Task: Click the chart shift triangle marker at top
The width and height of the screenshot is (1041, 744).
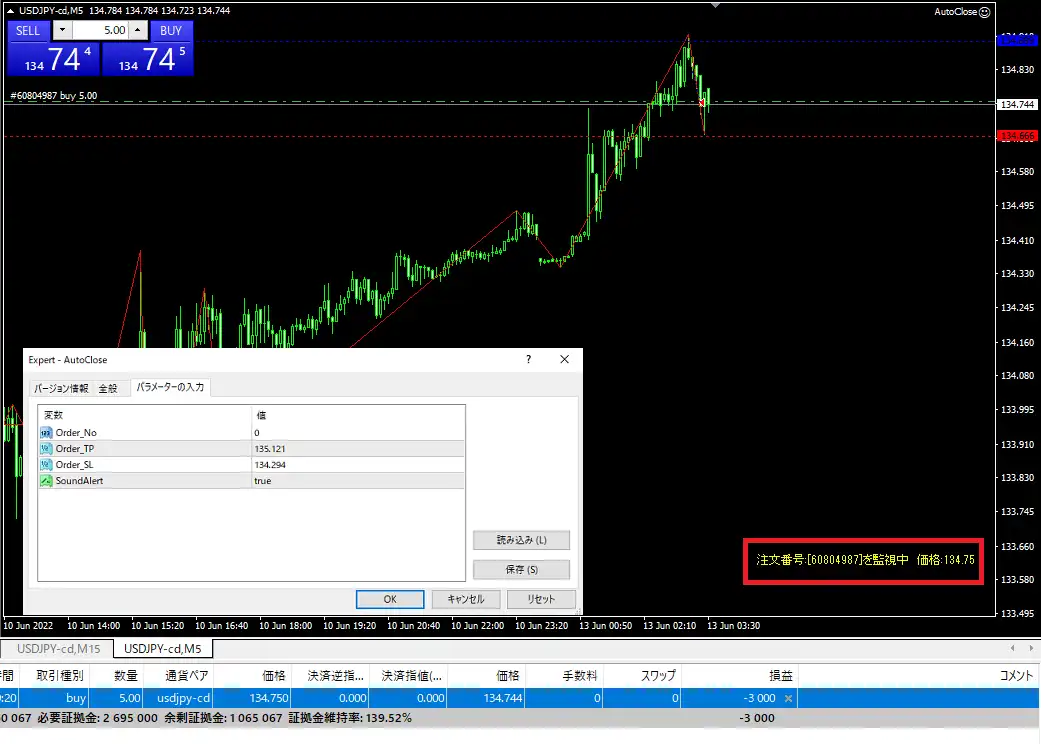Action: click(x=715, y=5)
